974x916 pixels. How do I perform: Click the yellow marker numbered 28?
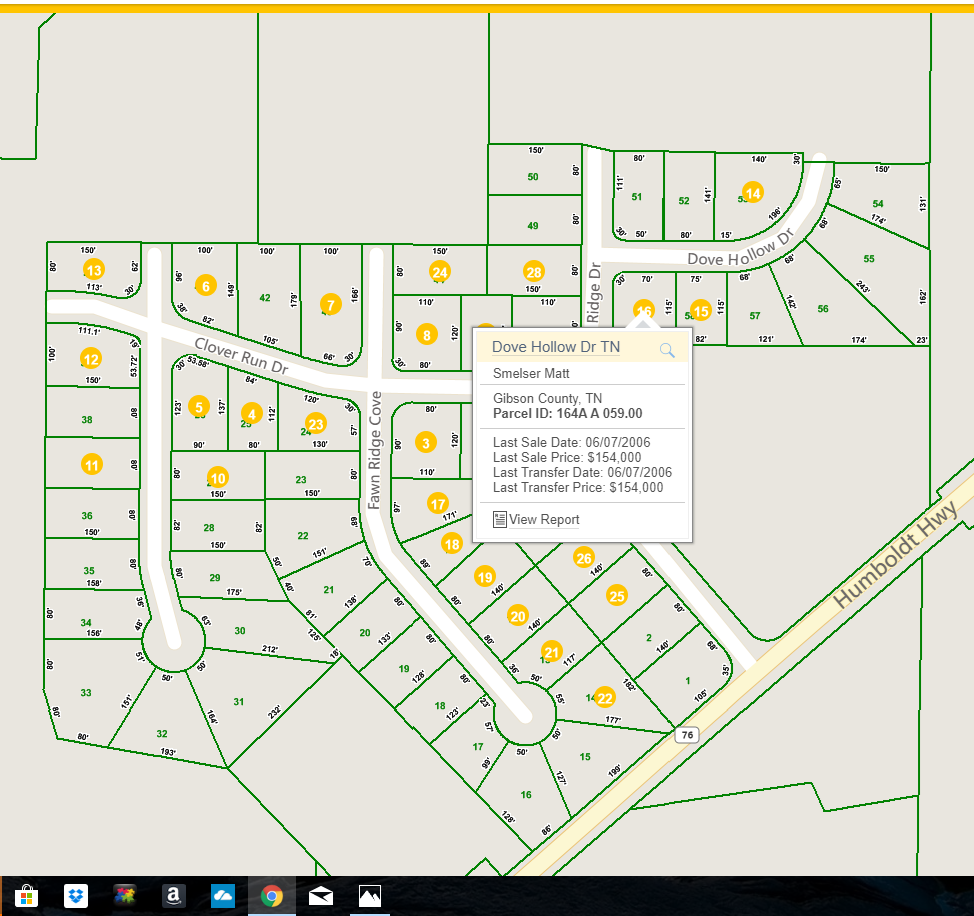533,271
